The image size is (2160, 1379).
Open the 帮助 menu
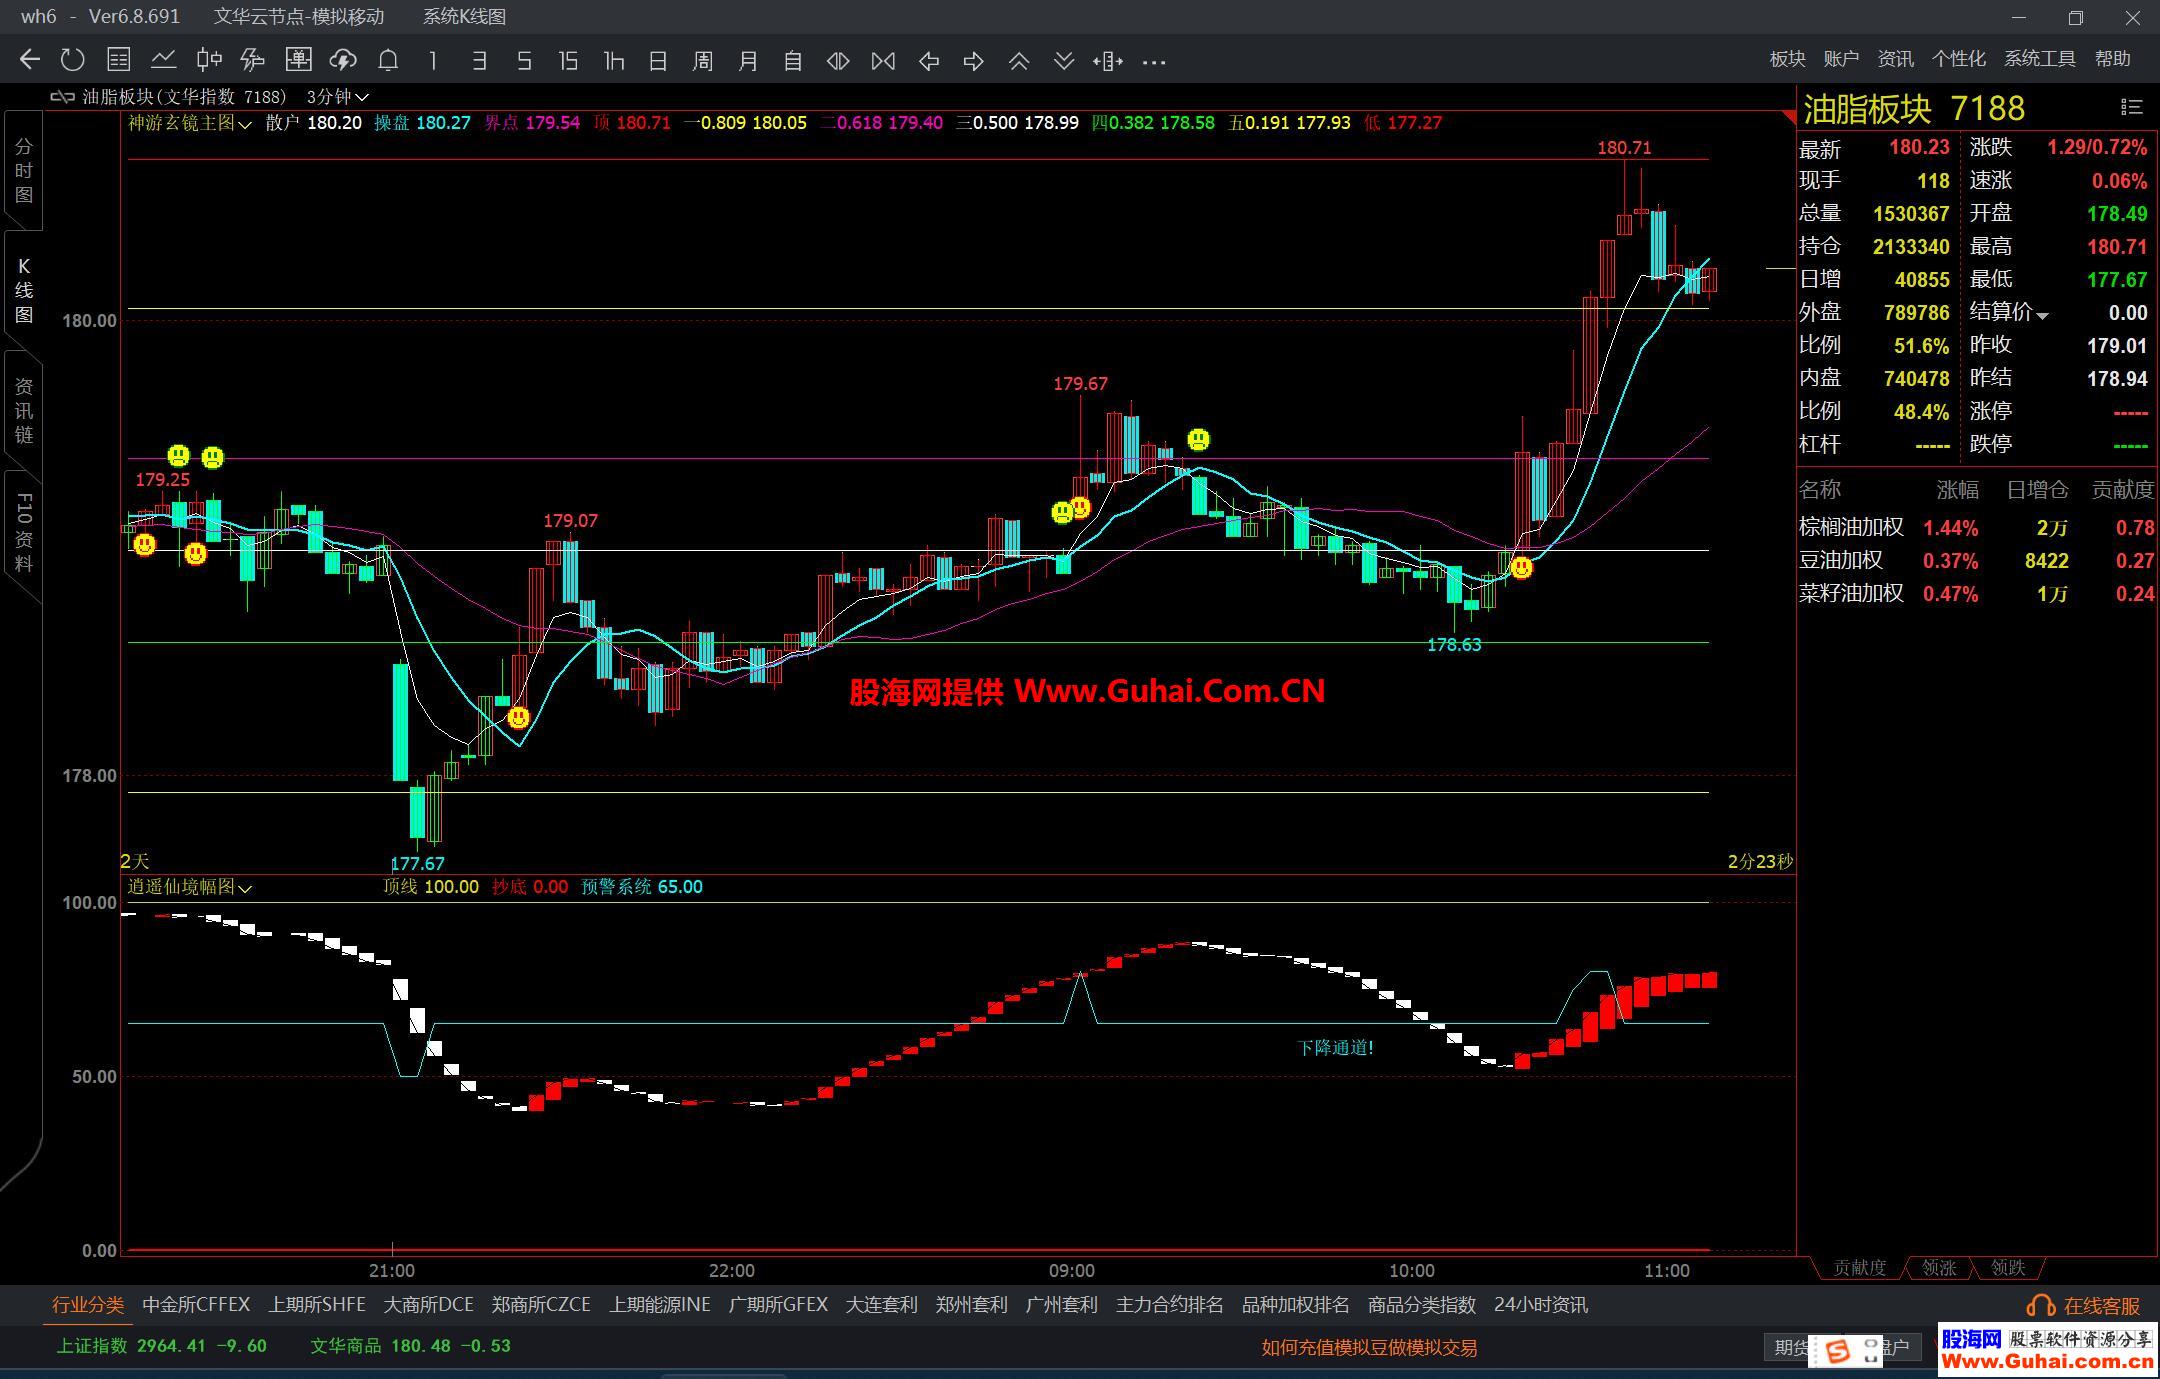[2112, 59]
